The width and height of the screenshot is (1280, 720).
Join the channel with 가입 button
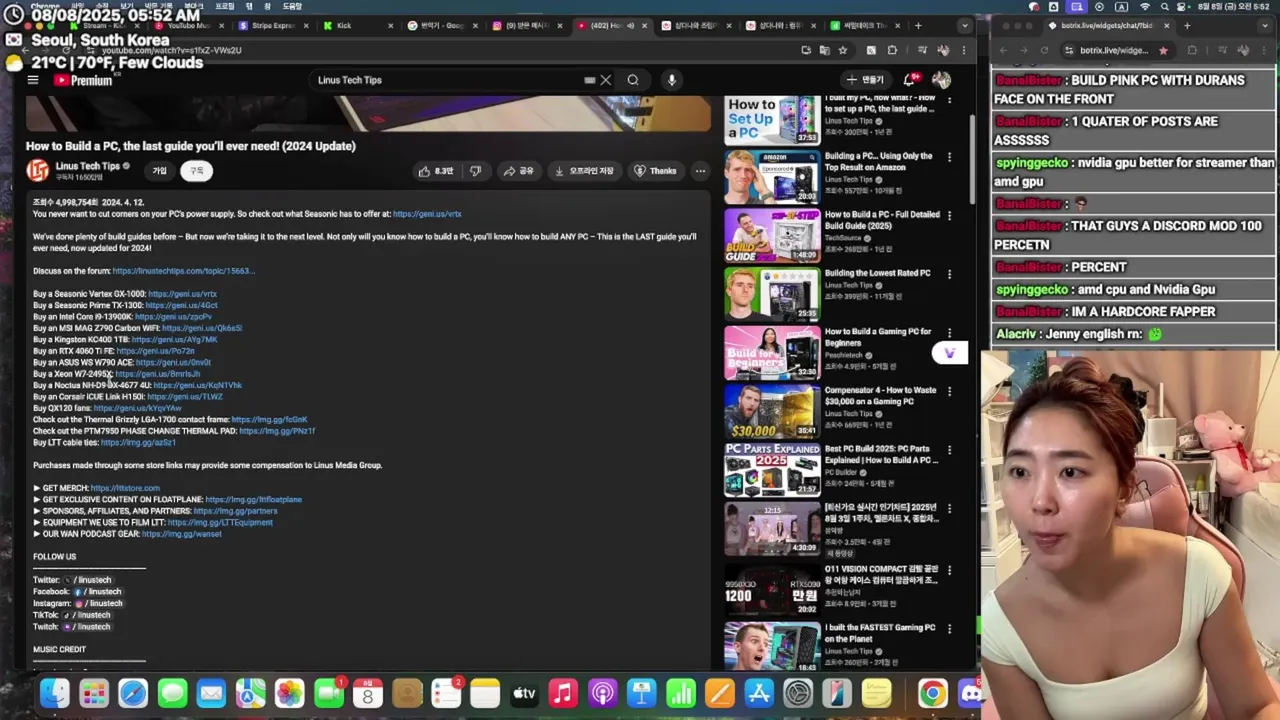click(159, 171)
